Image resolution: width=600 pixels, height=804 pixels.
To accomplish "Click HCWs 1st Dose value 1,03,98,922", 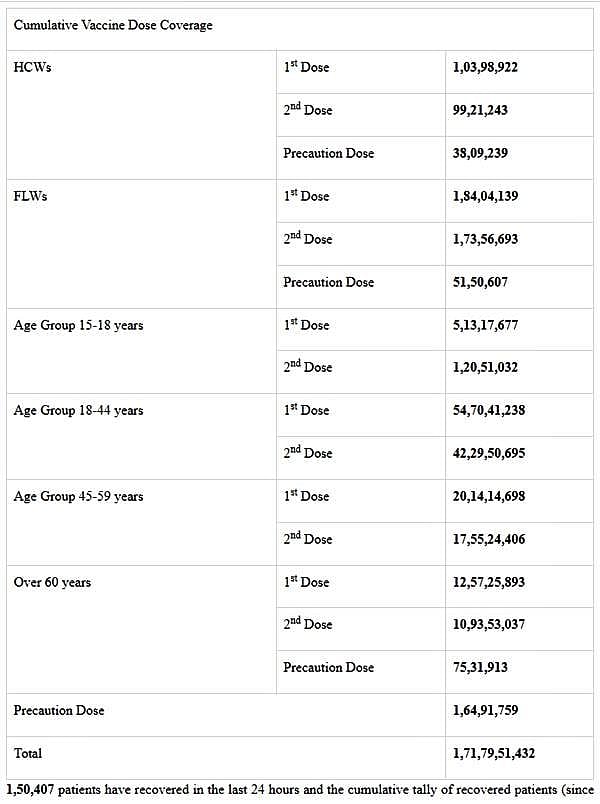I will [x=485, y=67].
